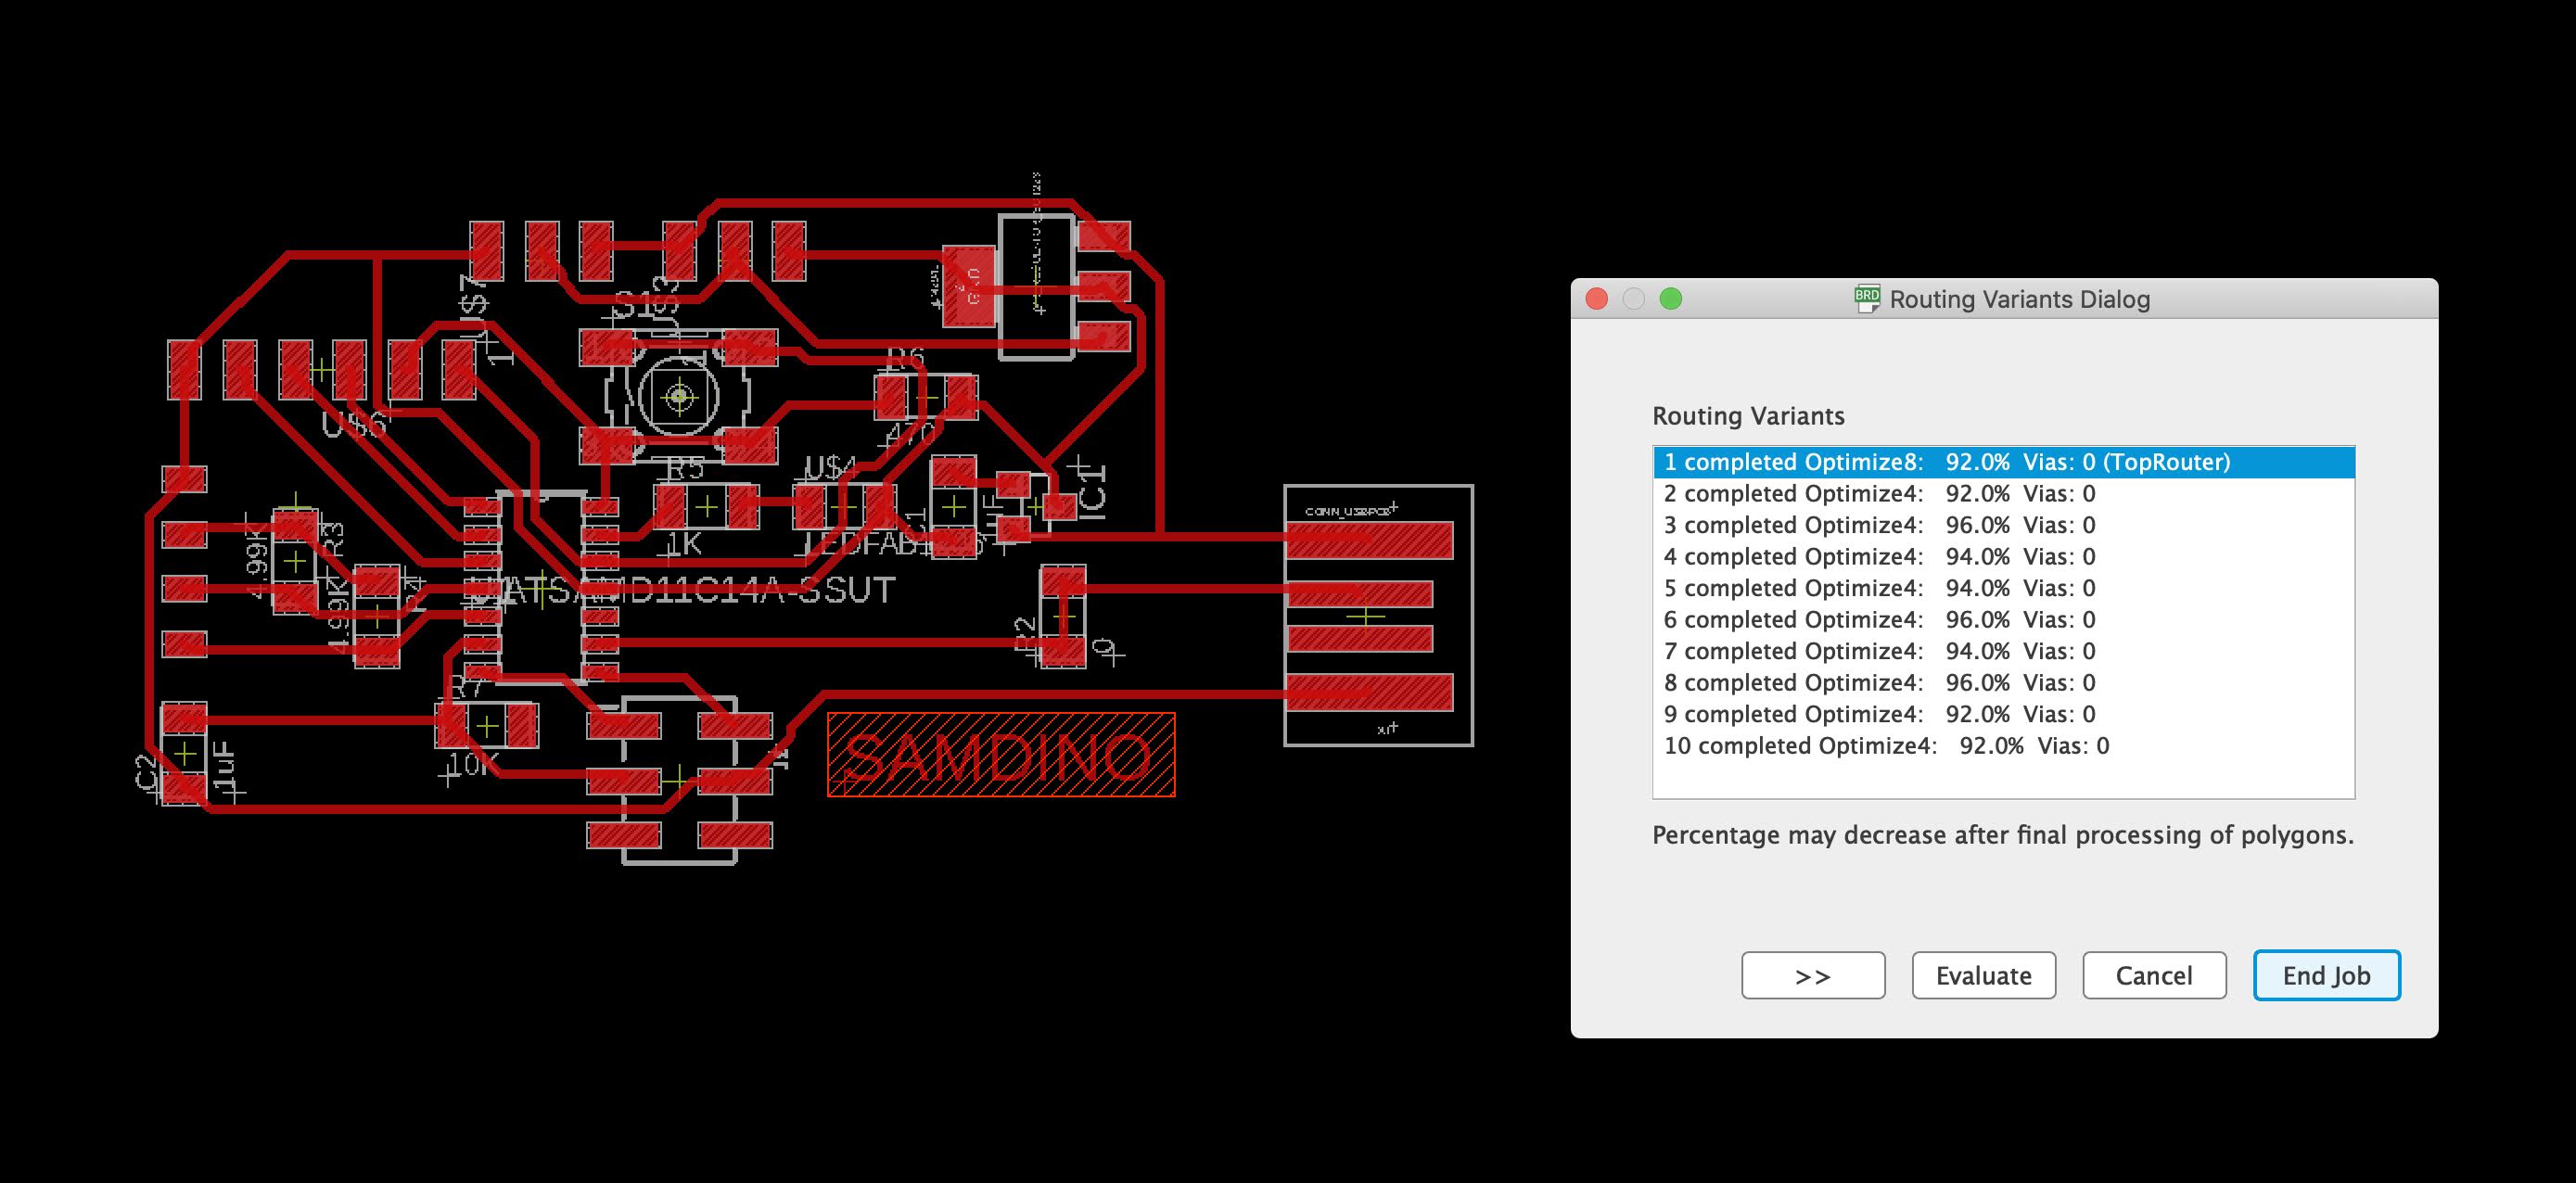Choose routing variant 9 entry
2576x1183 pixels.
(x=1878, y=714)
